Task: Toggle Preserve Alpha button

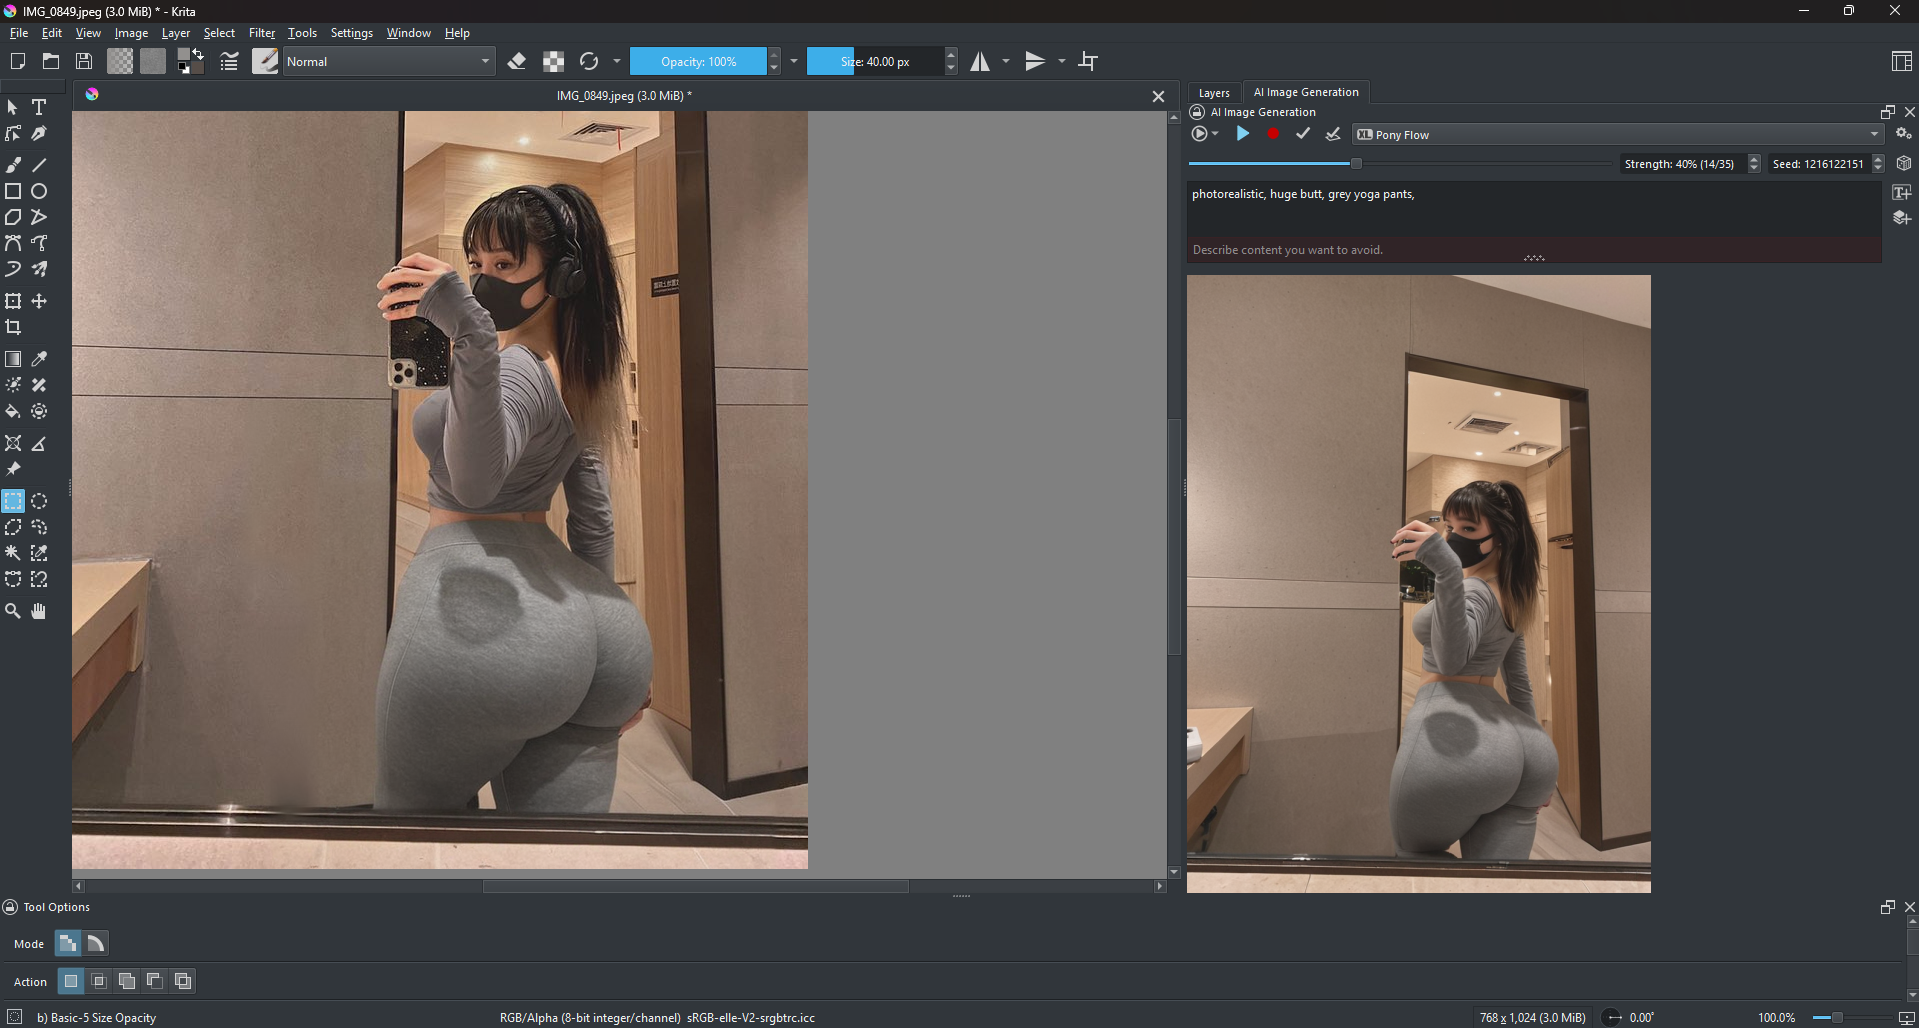Action: (553, 62)
